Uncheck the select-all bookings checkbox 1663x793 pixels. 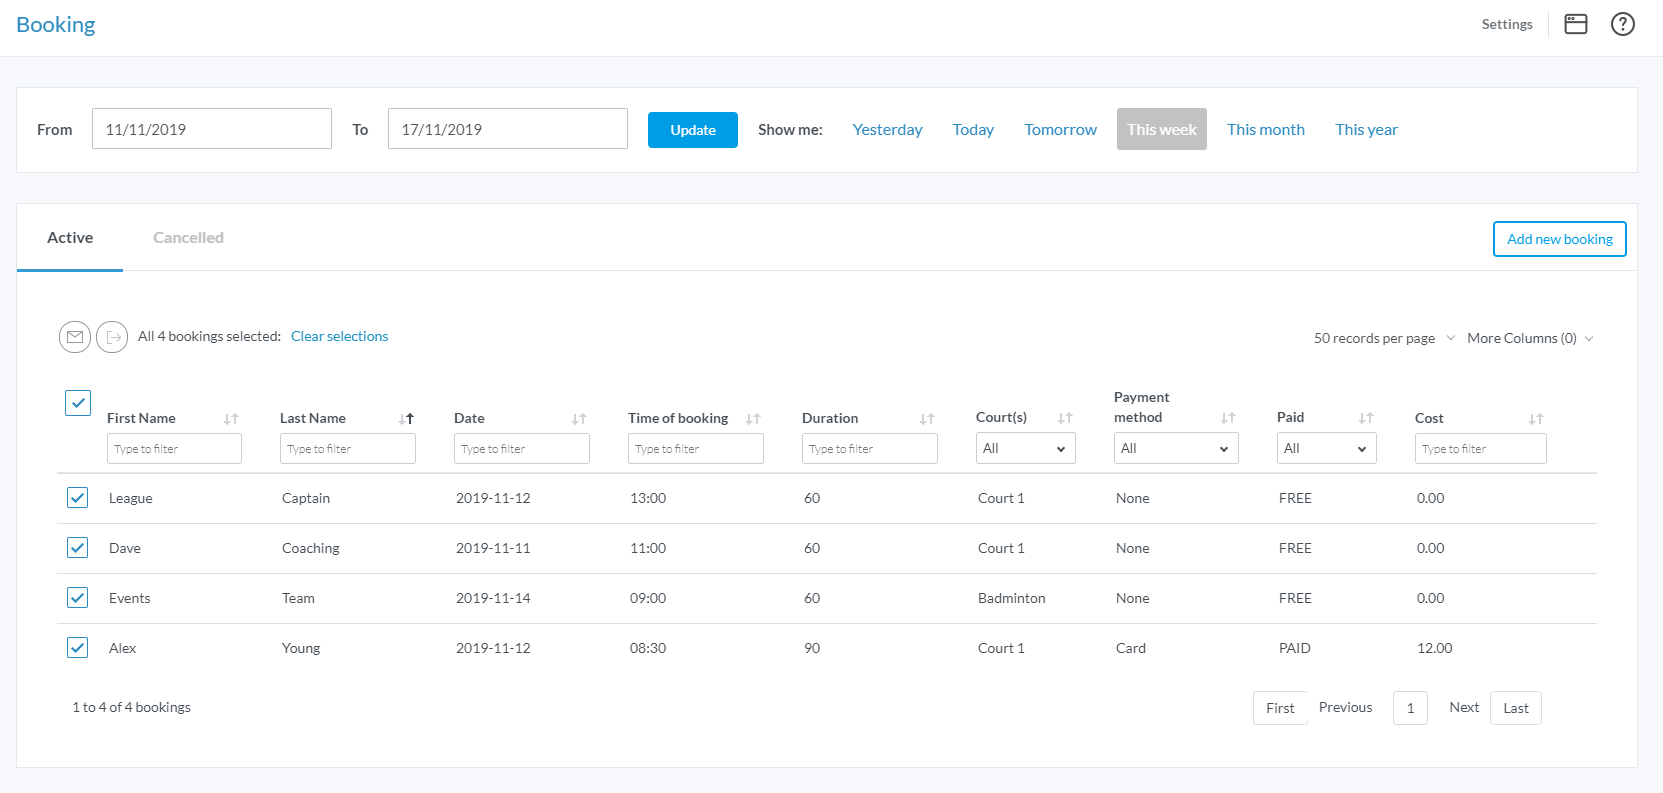pyautogui.click(x=78, y=403)
